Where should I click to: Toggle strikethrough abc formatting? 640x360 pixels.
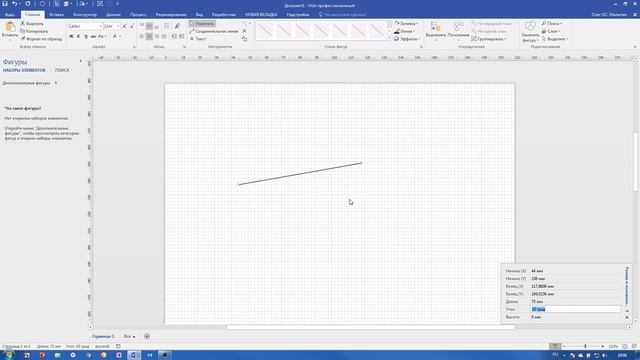(x=93, y=36)
